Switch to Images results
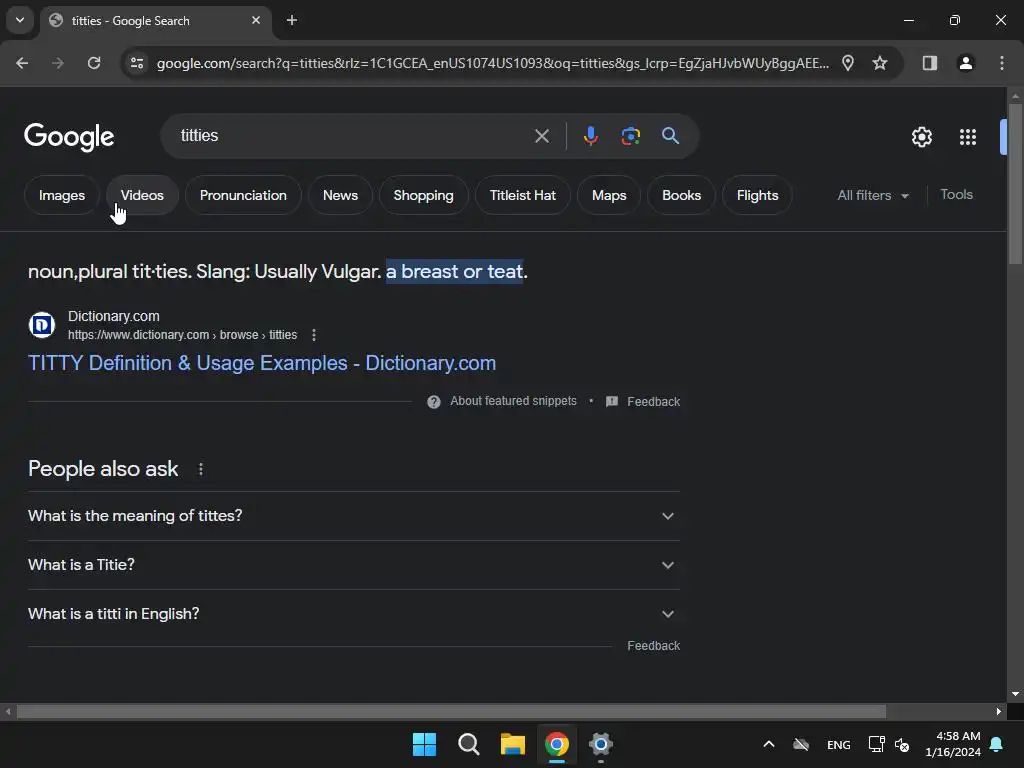Viewport: 1024px width, 768px height. 62,195
